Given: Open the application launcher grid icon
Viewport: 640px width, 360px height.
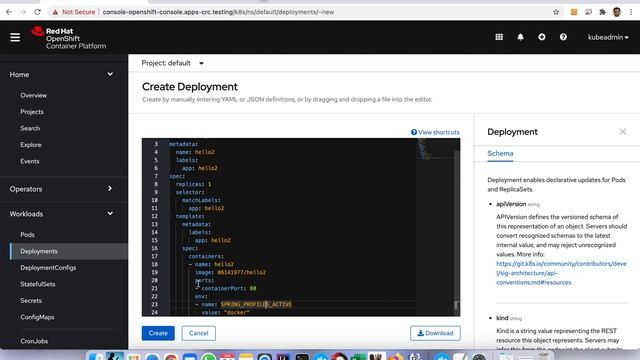Looking at the screenshot, I should pyautogui.click(x=499, y=37).
